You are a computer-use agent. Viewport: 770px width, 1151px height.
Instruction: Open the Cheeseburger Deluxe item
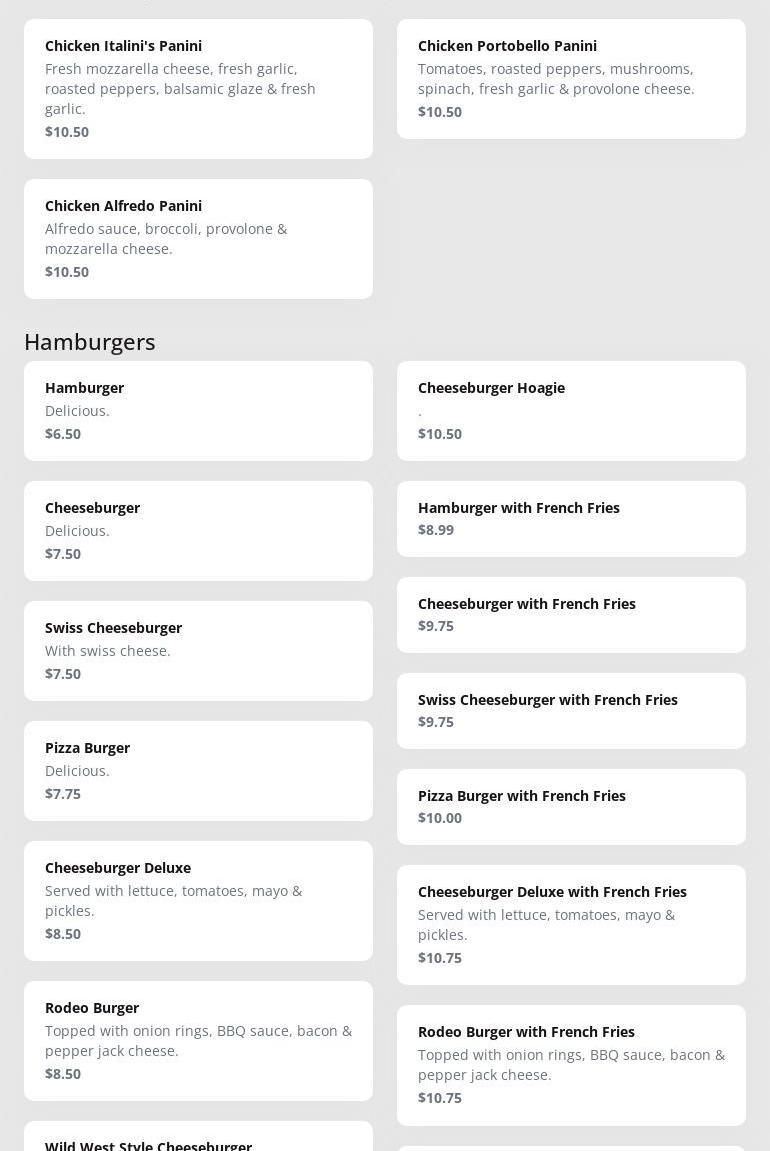[198, 900]
